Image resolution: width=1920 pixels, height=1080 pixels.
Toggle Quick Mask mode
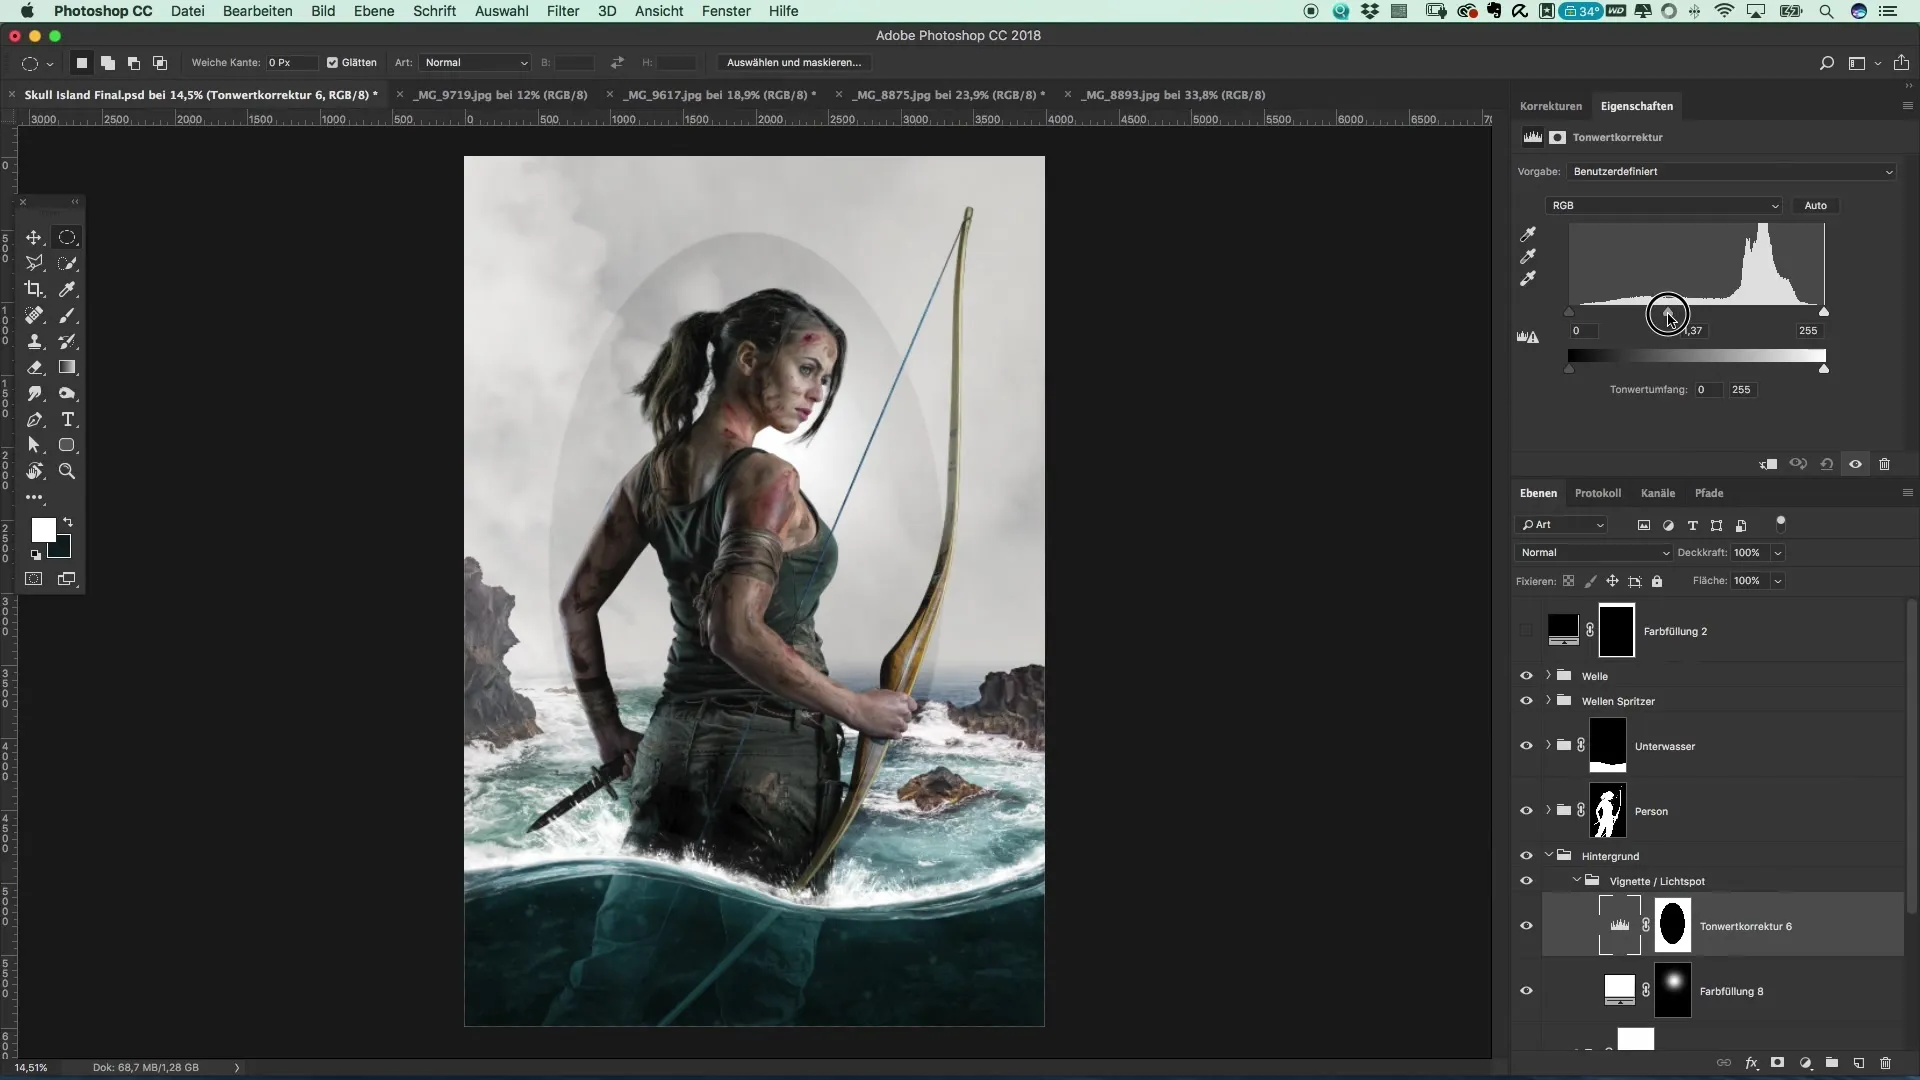pos(34,579)
